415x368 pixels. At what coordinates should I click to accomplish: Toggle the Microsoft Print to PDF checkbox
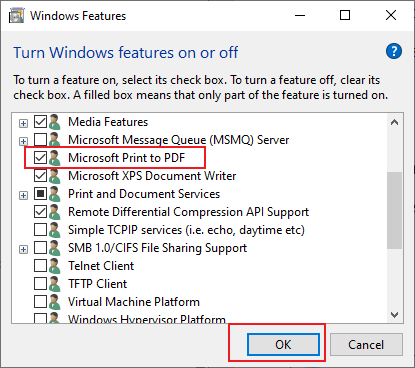click(x=40, y=158)
